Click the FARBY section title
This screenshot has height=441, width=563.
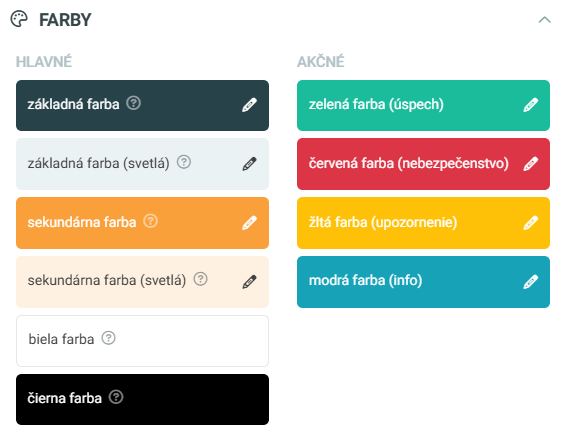point(65,20)
